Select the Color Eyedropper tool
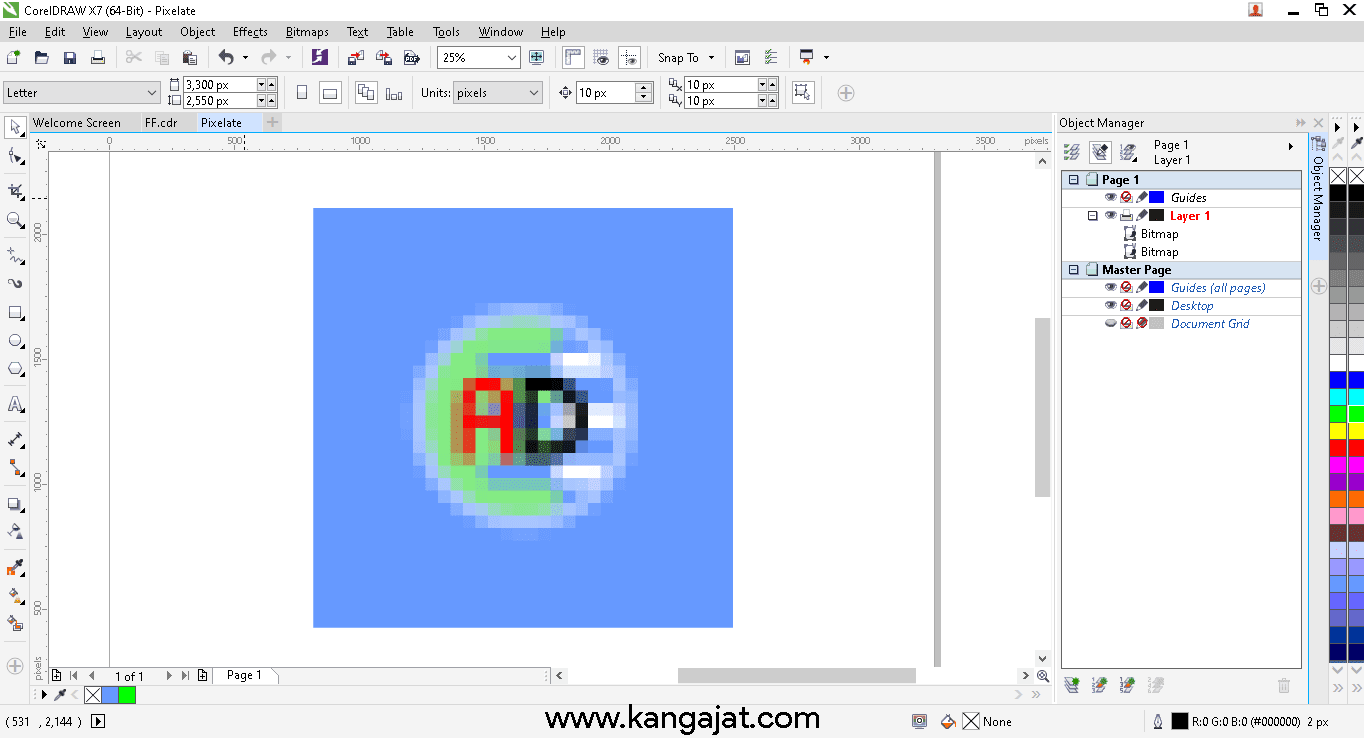 click(x=15, y=568)
